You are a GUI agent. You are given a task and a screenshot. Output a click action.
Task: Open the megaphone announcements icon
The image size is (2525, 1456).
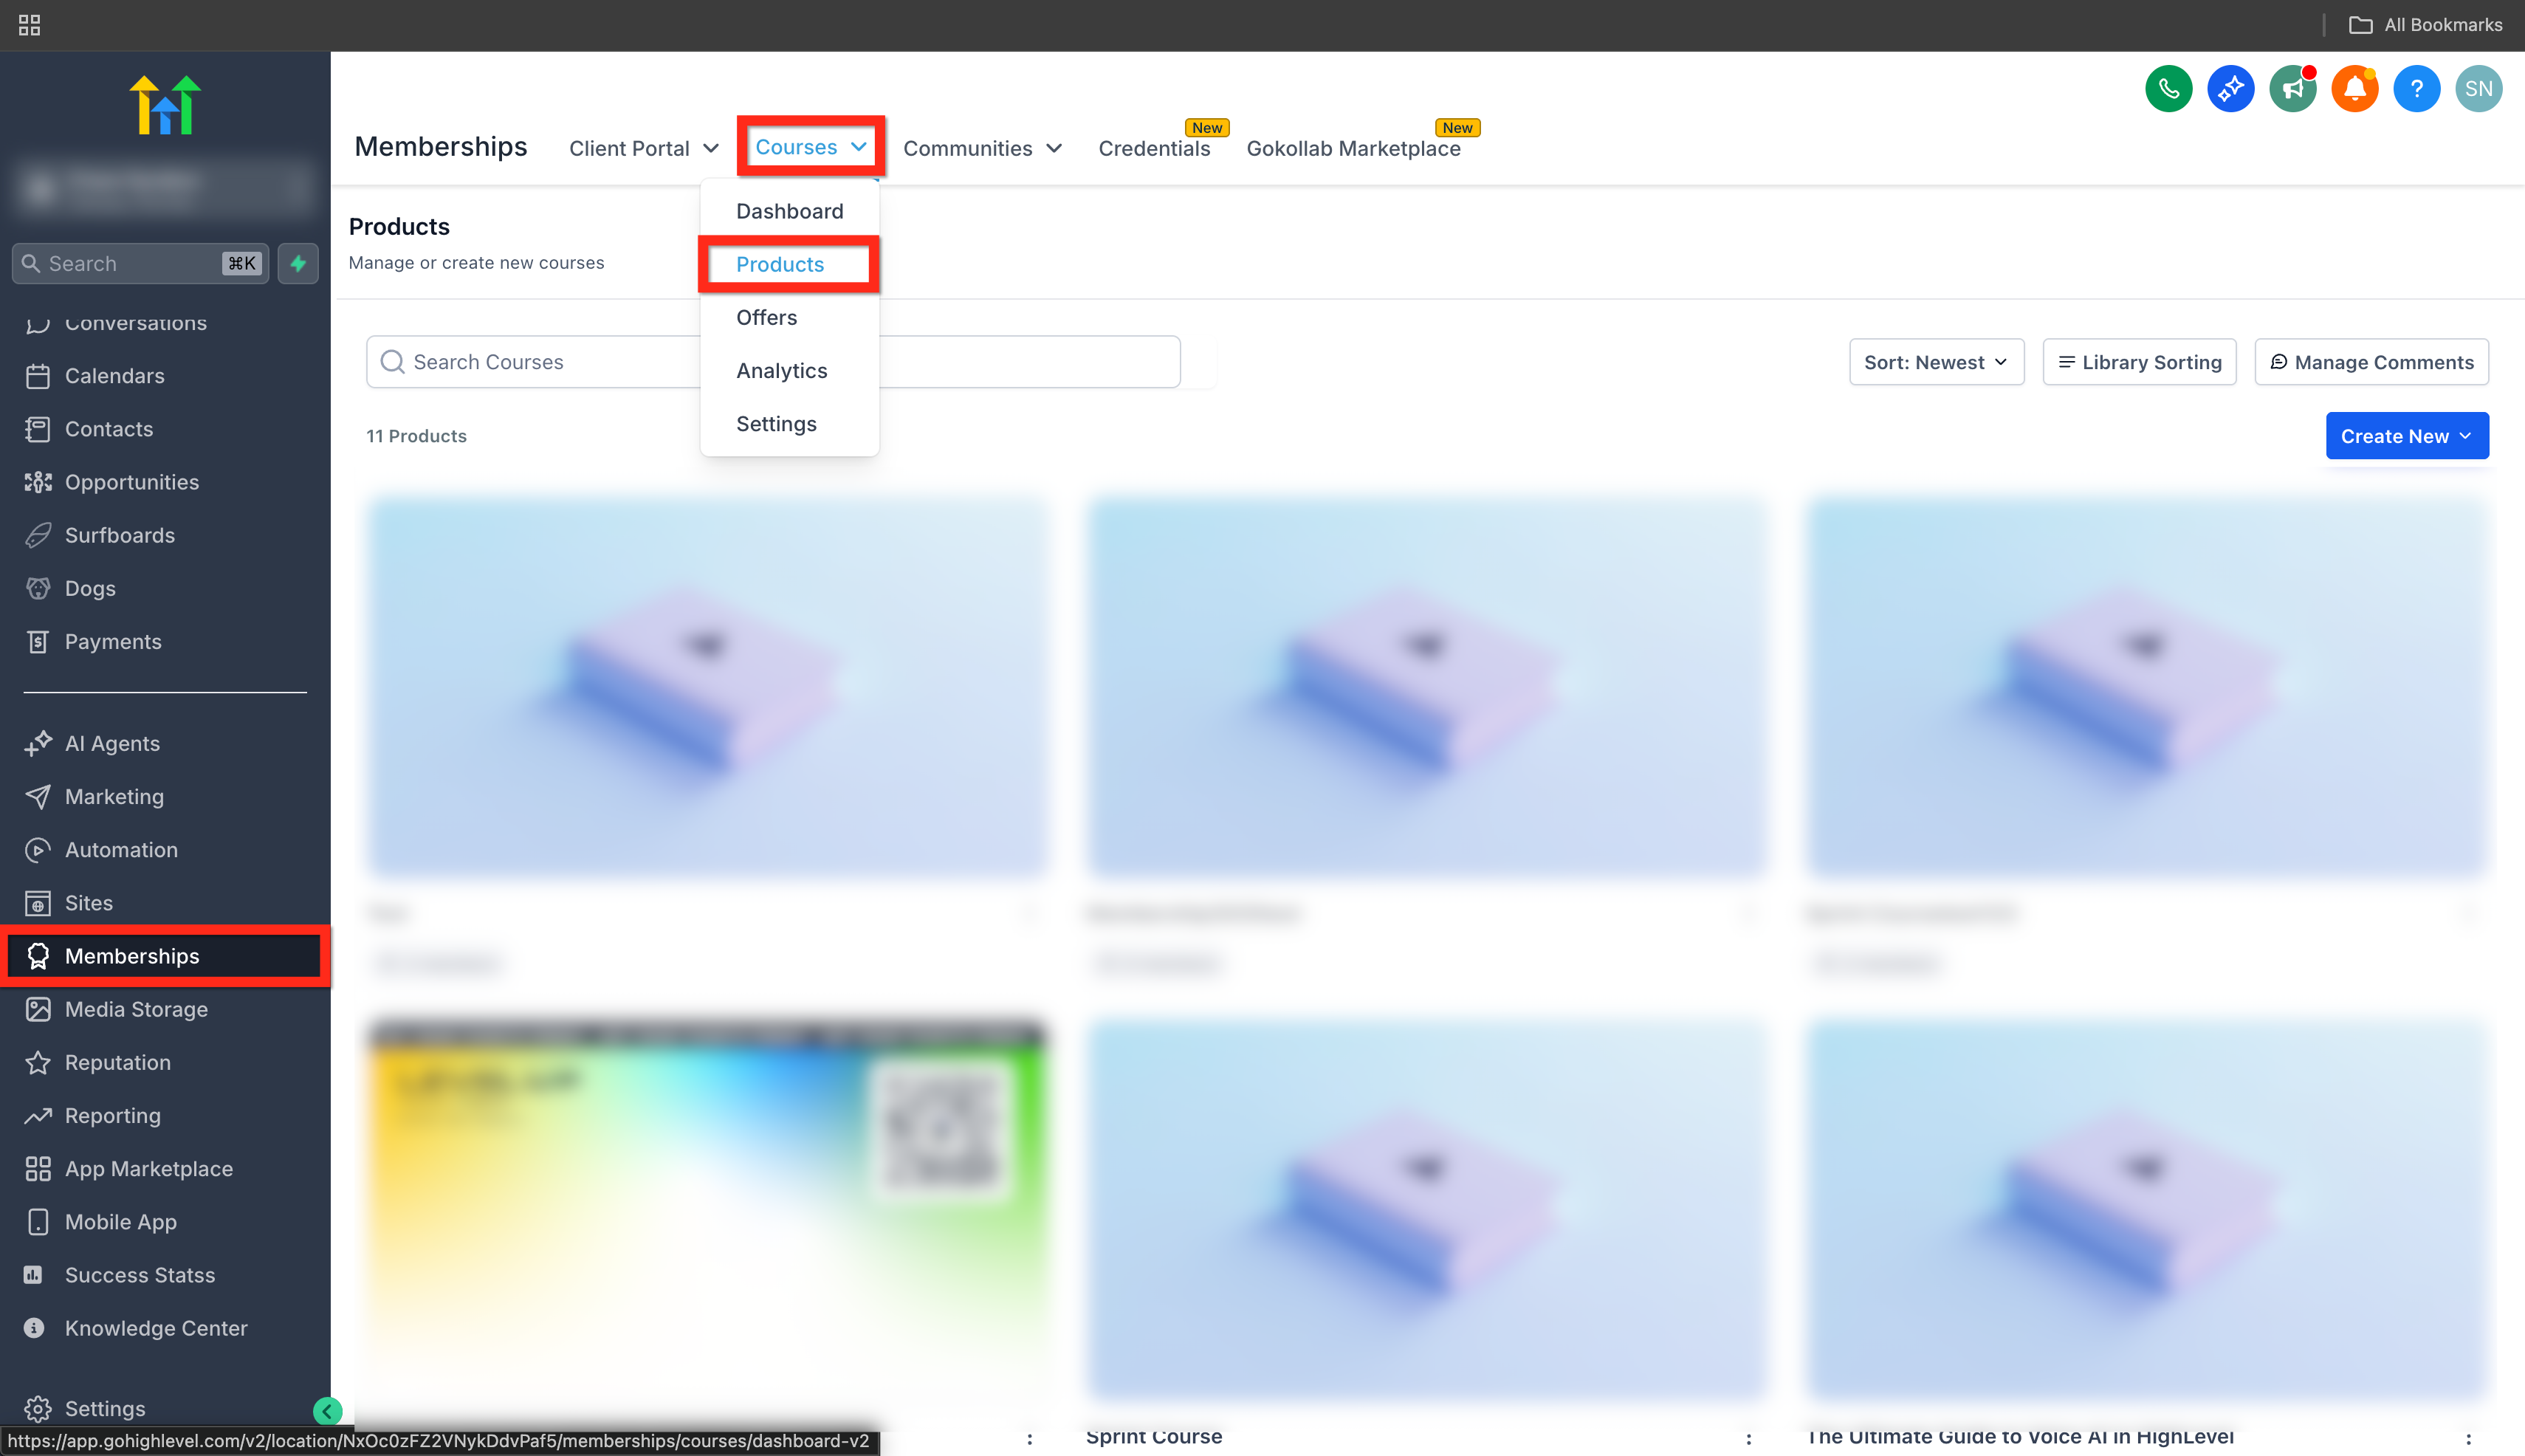point(2292,89)
